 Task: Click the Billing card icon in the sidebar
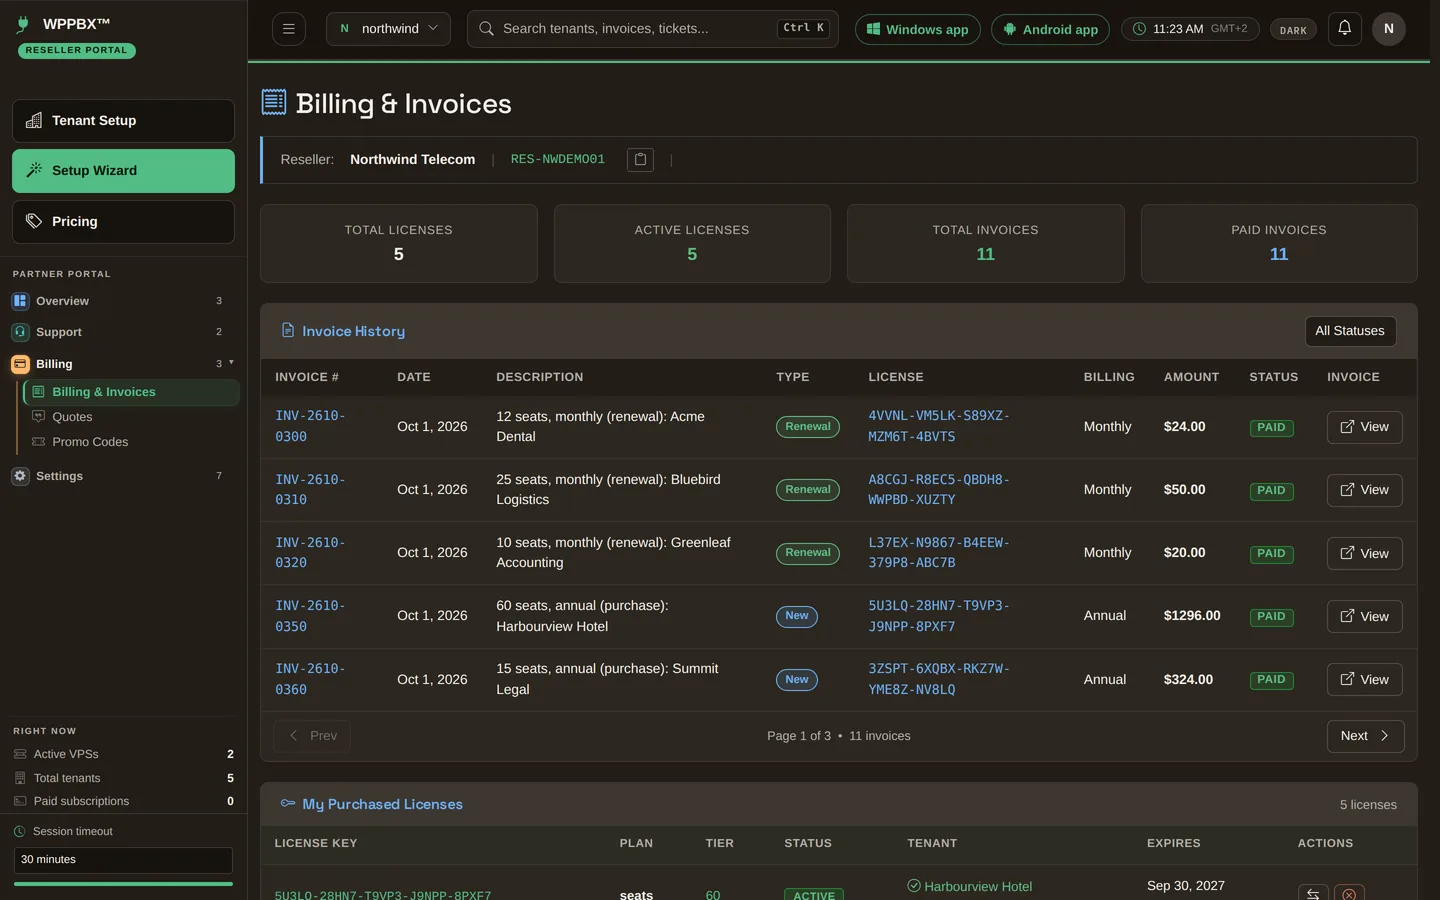coord(20,364)
